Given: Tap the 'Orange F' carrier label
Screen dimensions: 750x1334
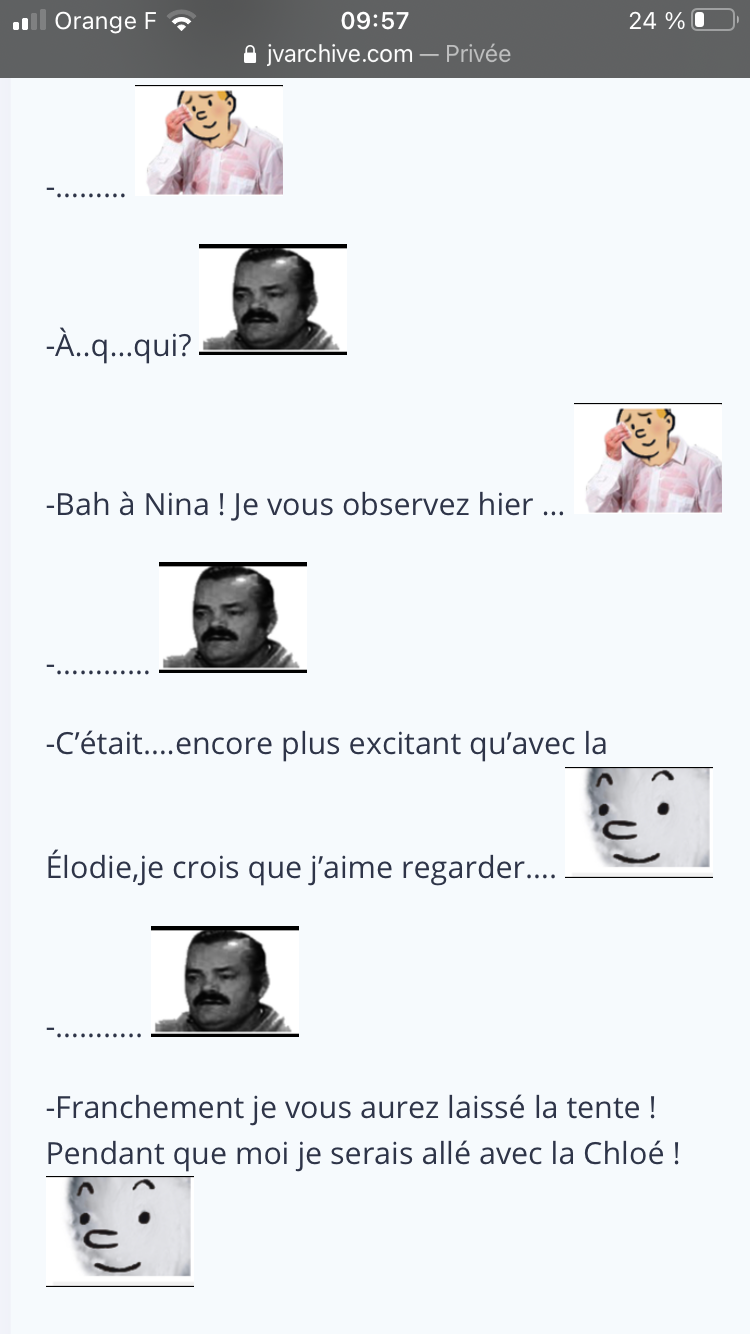Looking at the screenshot, I should point(106,21).
